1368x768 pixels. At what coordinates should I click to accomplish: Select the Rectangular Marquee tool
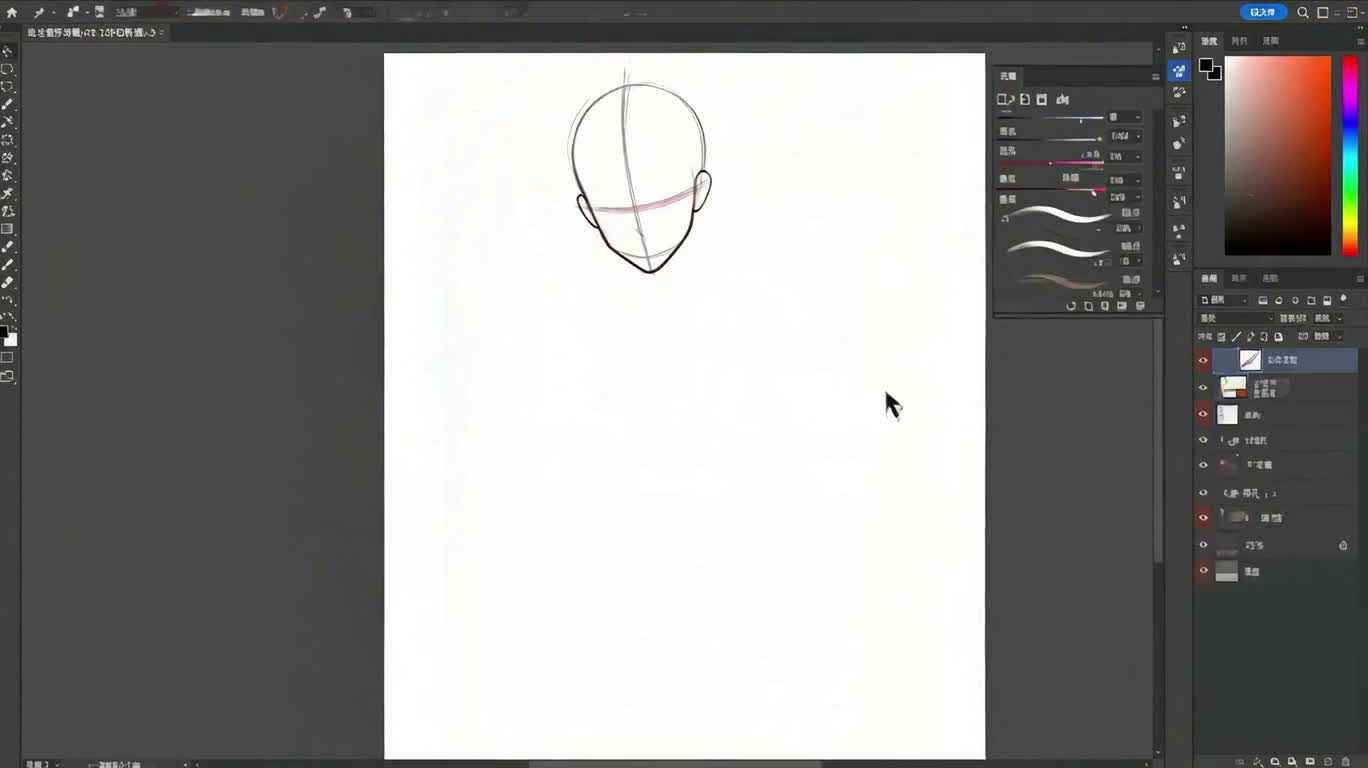coord(7,69)
